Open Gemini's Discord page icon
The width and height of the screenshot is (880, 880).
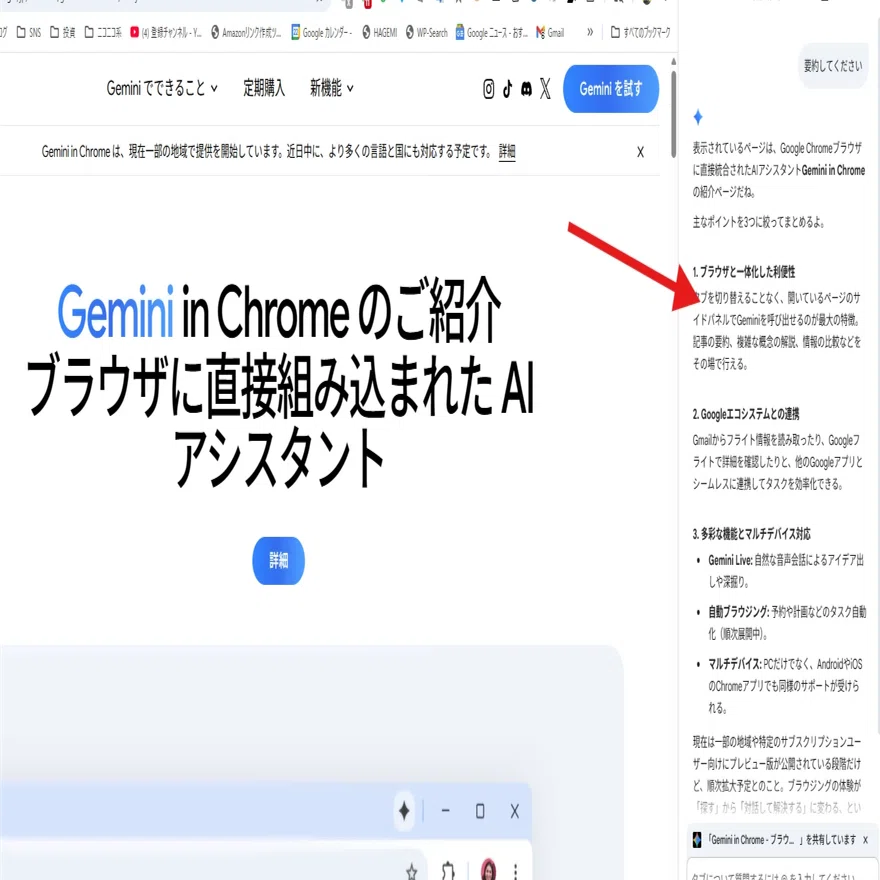tap(526, 89)
